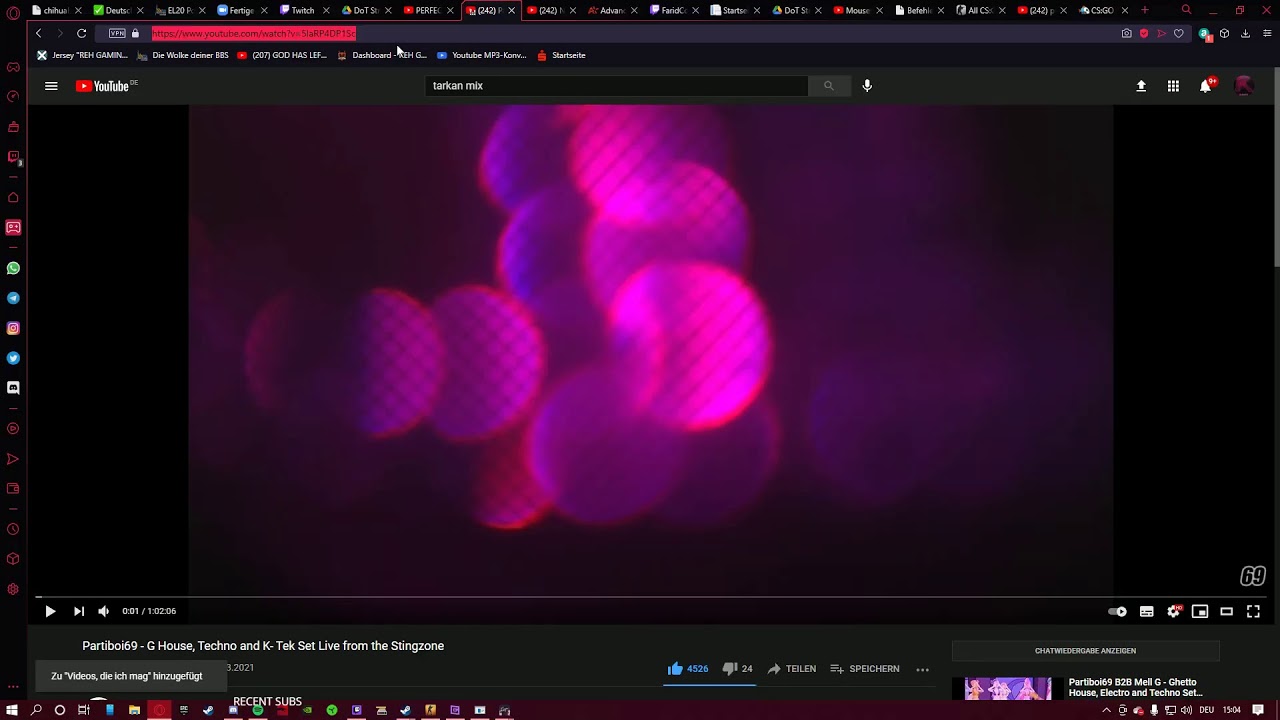Viewport: 1280px width, 720px height.
Task: Open the Partiboi69 B2B Mell G thumbnail
Action: click(x=1008, y=688)
